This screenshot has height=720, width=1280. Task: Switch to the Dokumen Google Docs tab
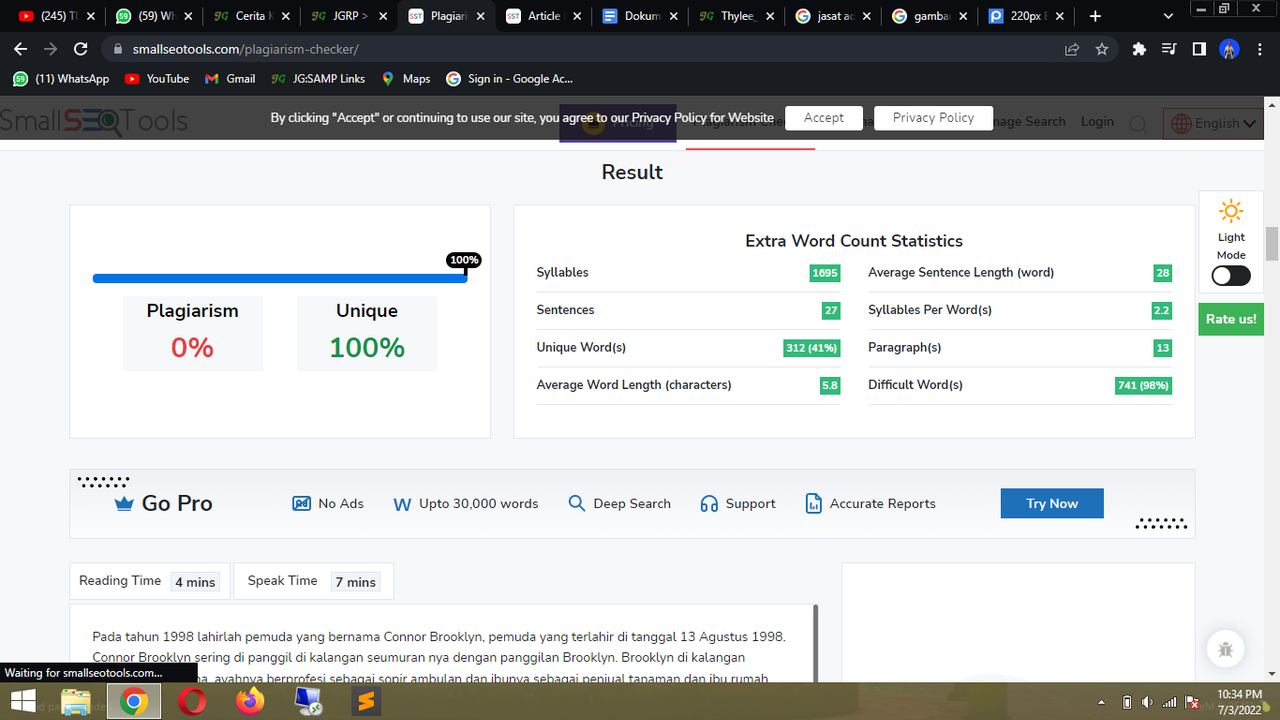tap(641, 16)
